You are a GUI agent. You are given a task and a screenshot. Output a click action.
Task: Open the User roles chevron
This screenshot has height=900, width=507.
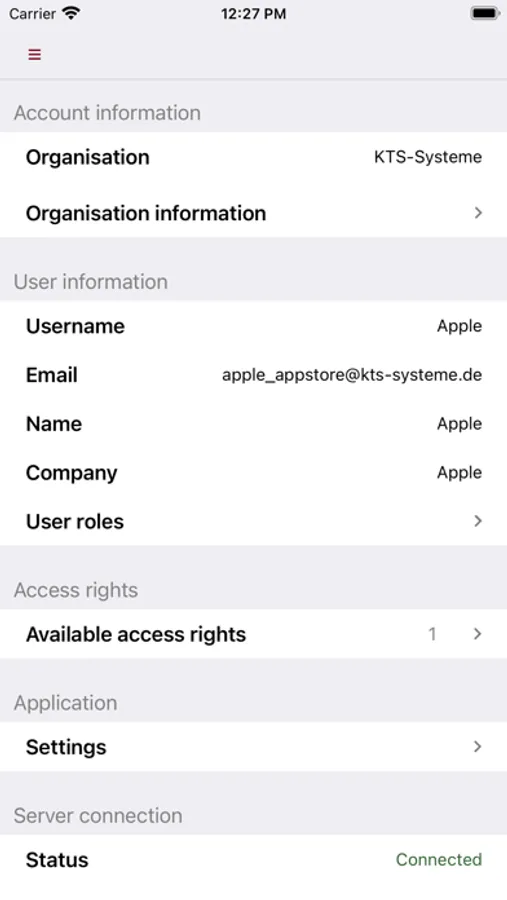point(478,521)
